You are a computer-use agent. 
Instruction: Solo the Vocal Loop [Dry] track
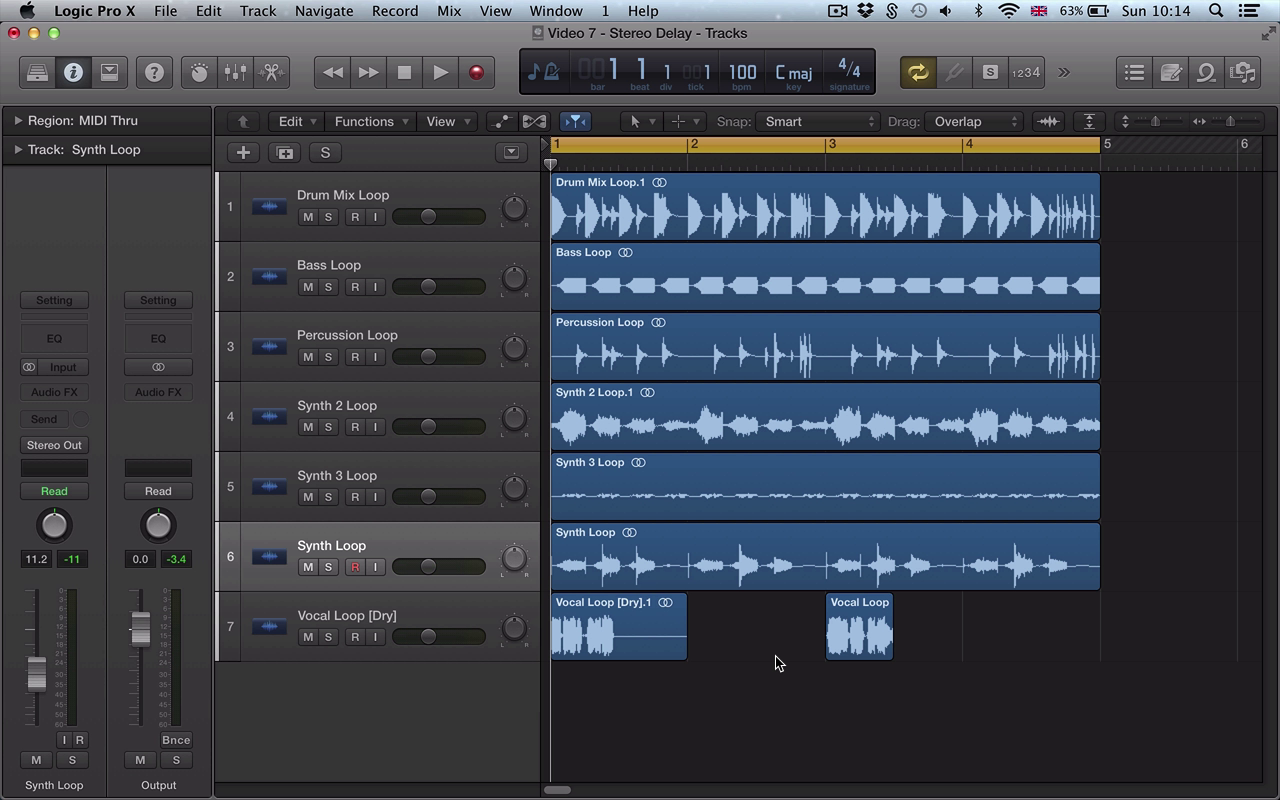pyautogui.click(x=328, y=637)
